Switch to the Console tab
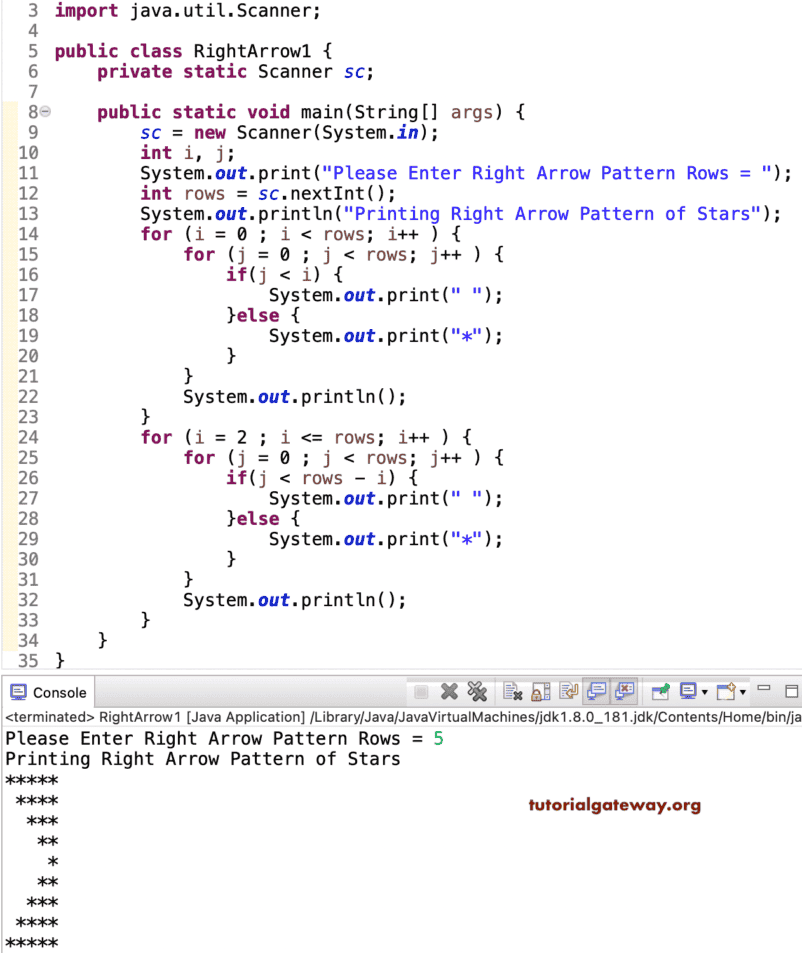 click(x=55, y=692)
